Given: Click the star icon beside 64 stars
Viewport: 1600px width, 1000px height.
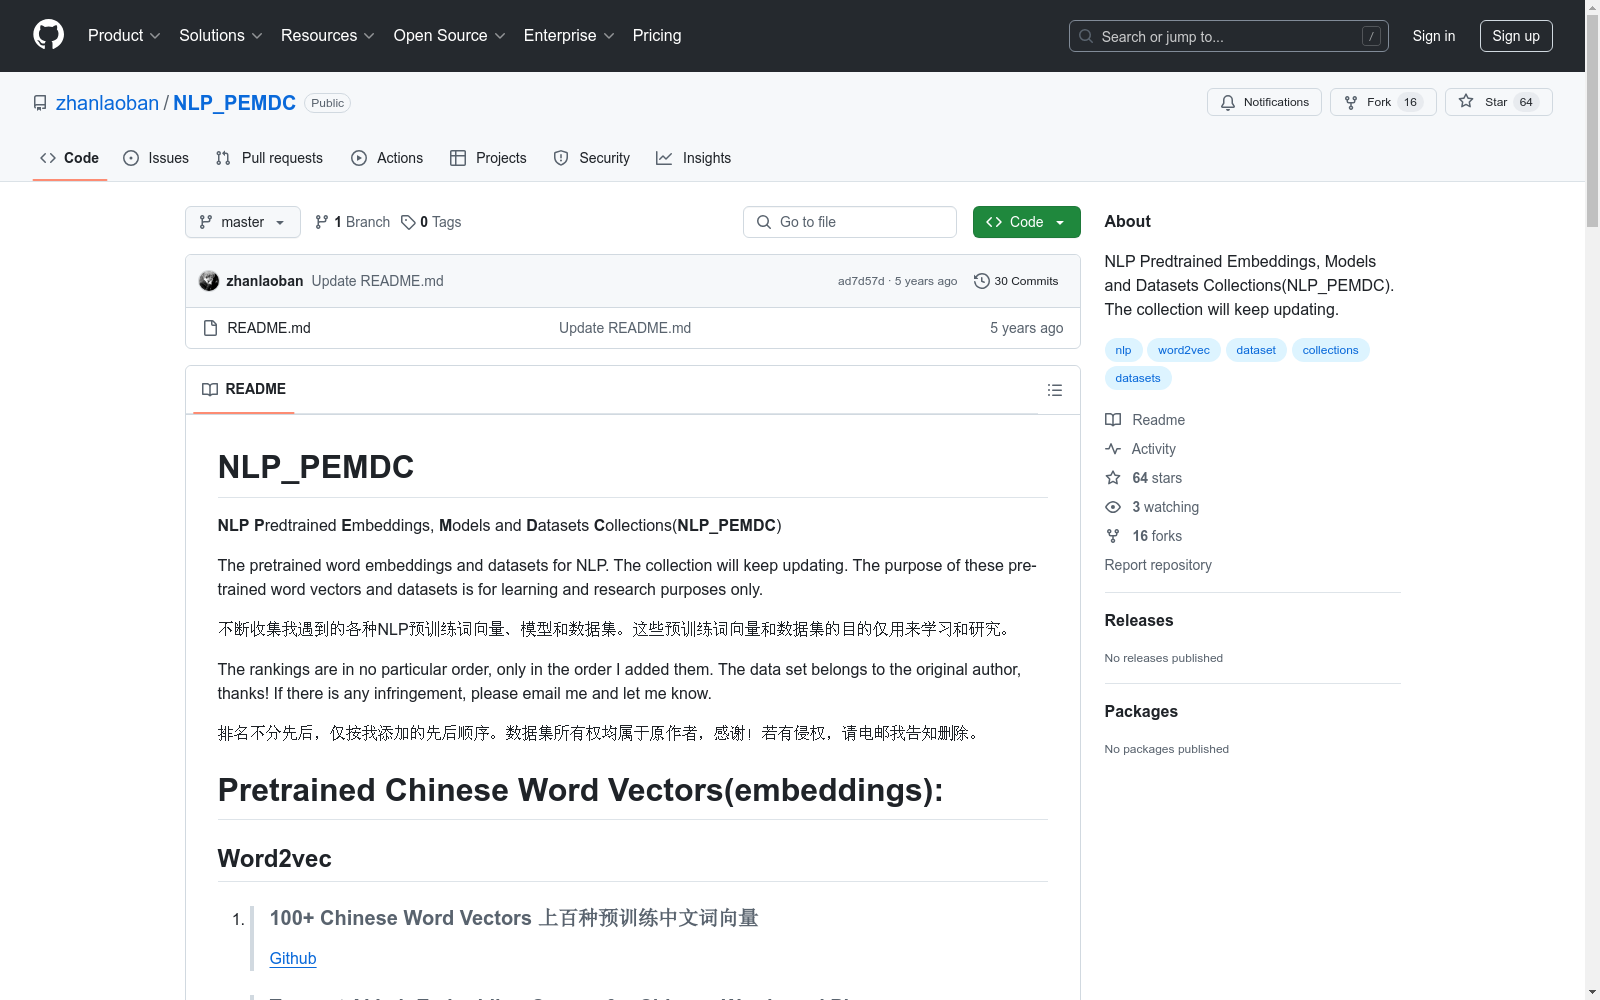Looking at the screenshot, I should pyautogui.click(x=1113, y=478).
